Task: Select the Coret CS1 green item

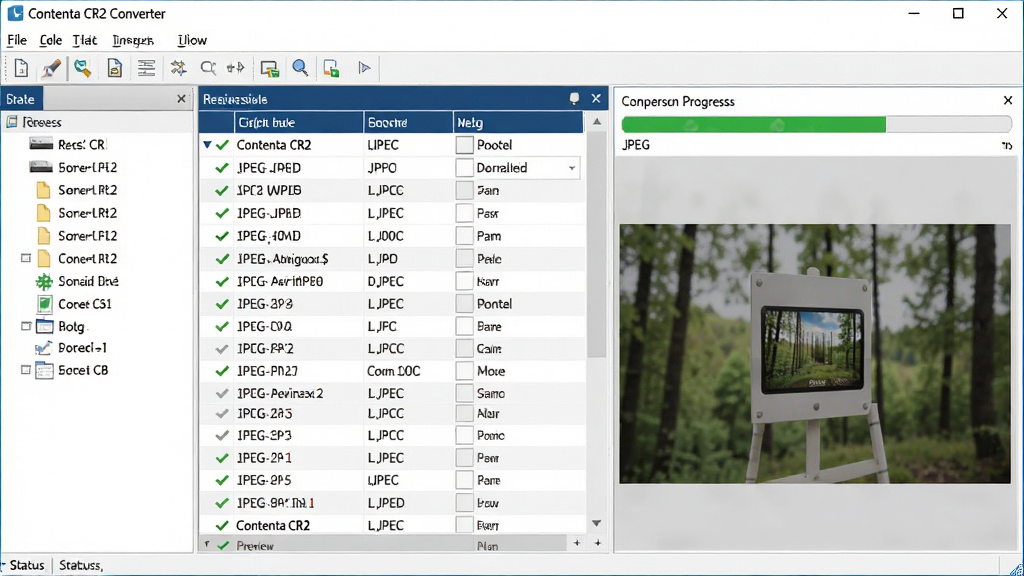Action: click(x=74, y=304)
